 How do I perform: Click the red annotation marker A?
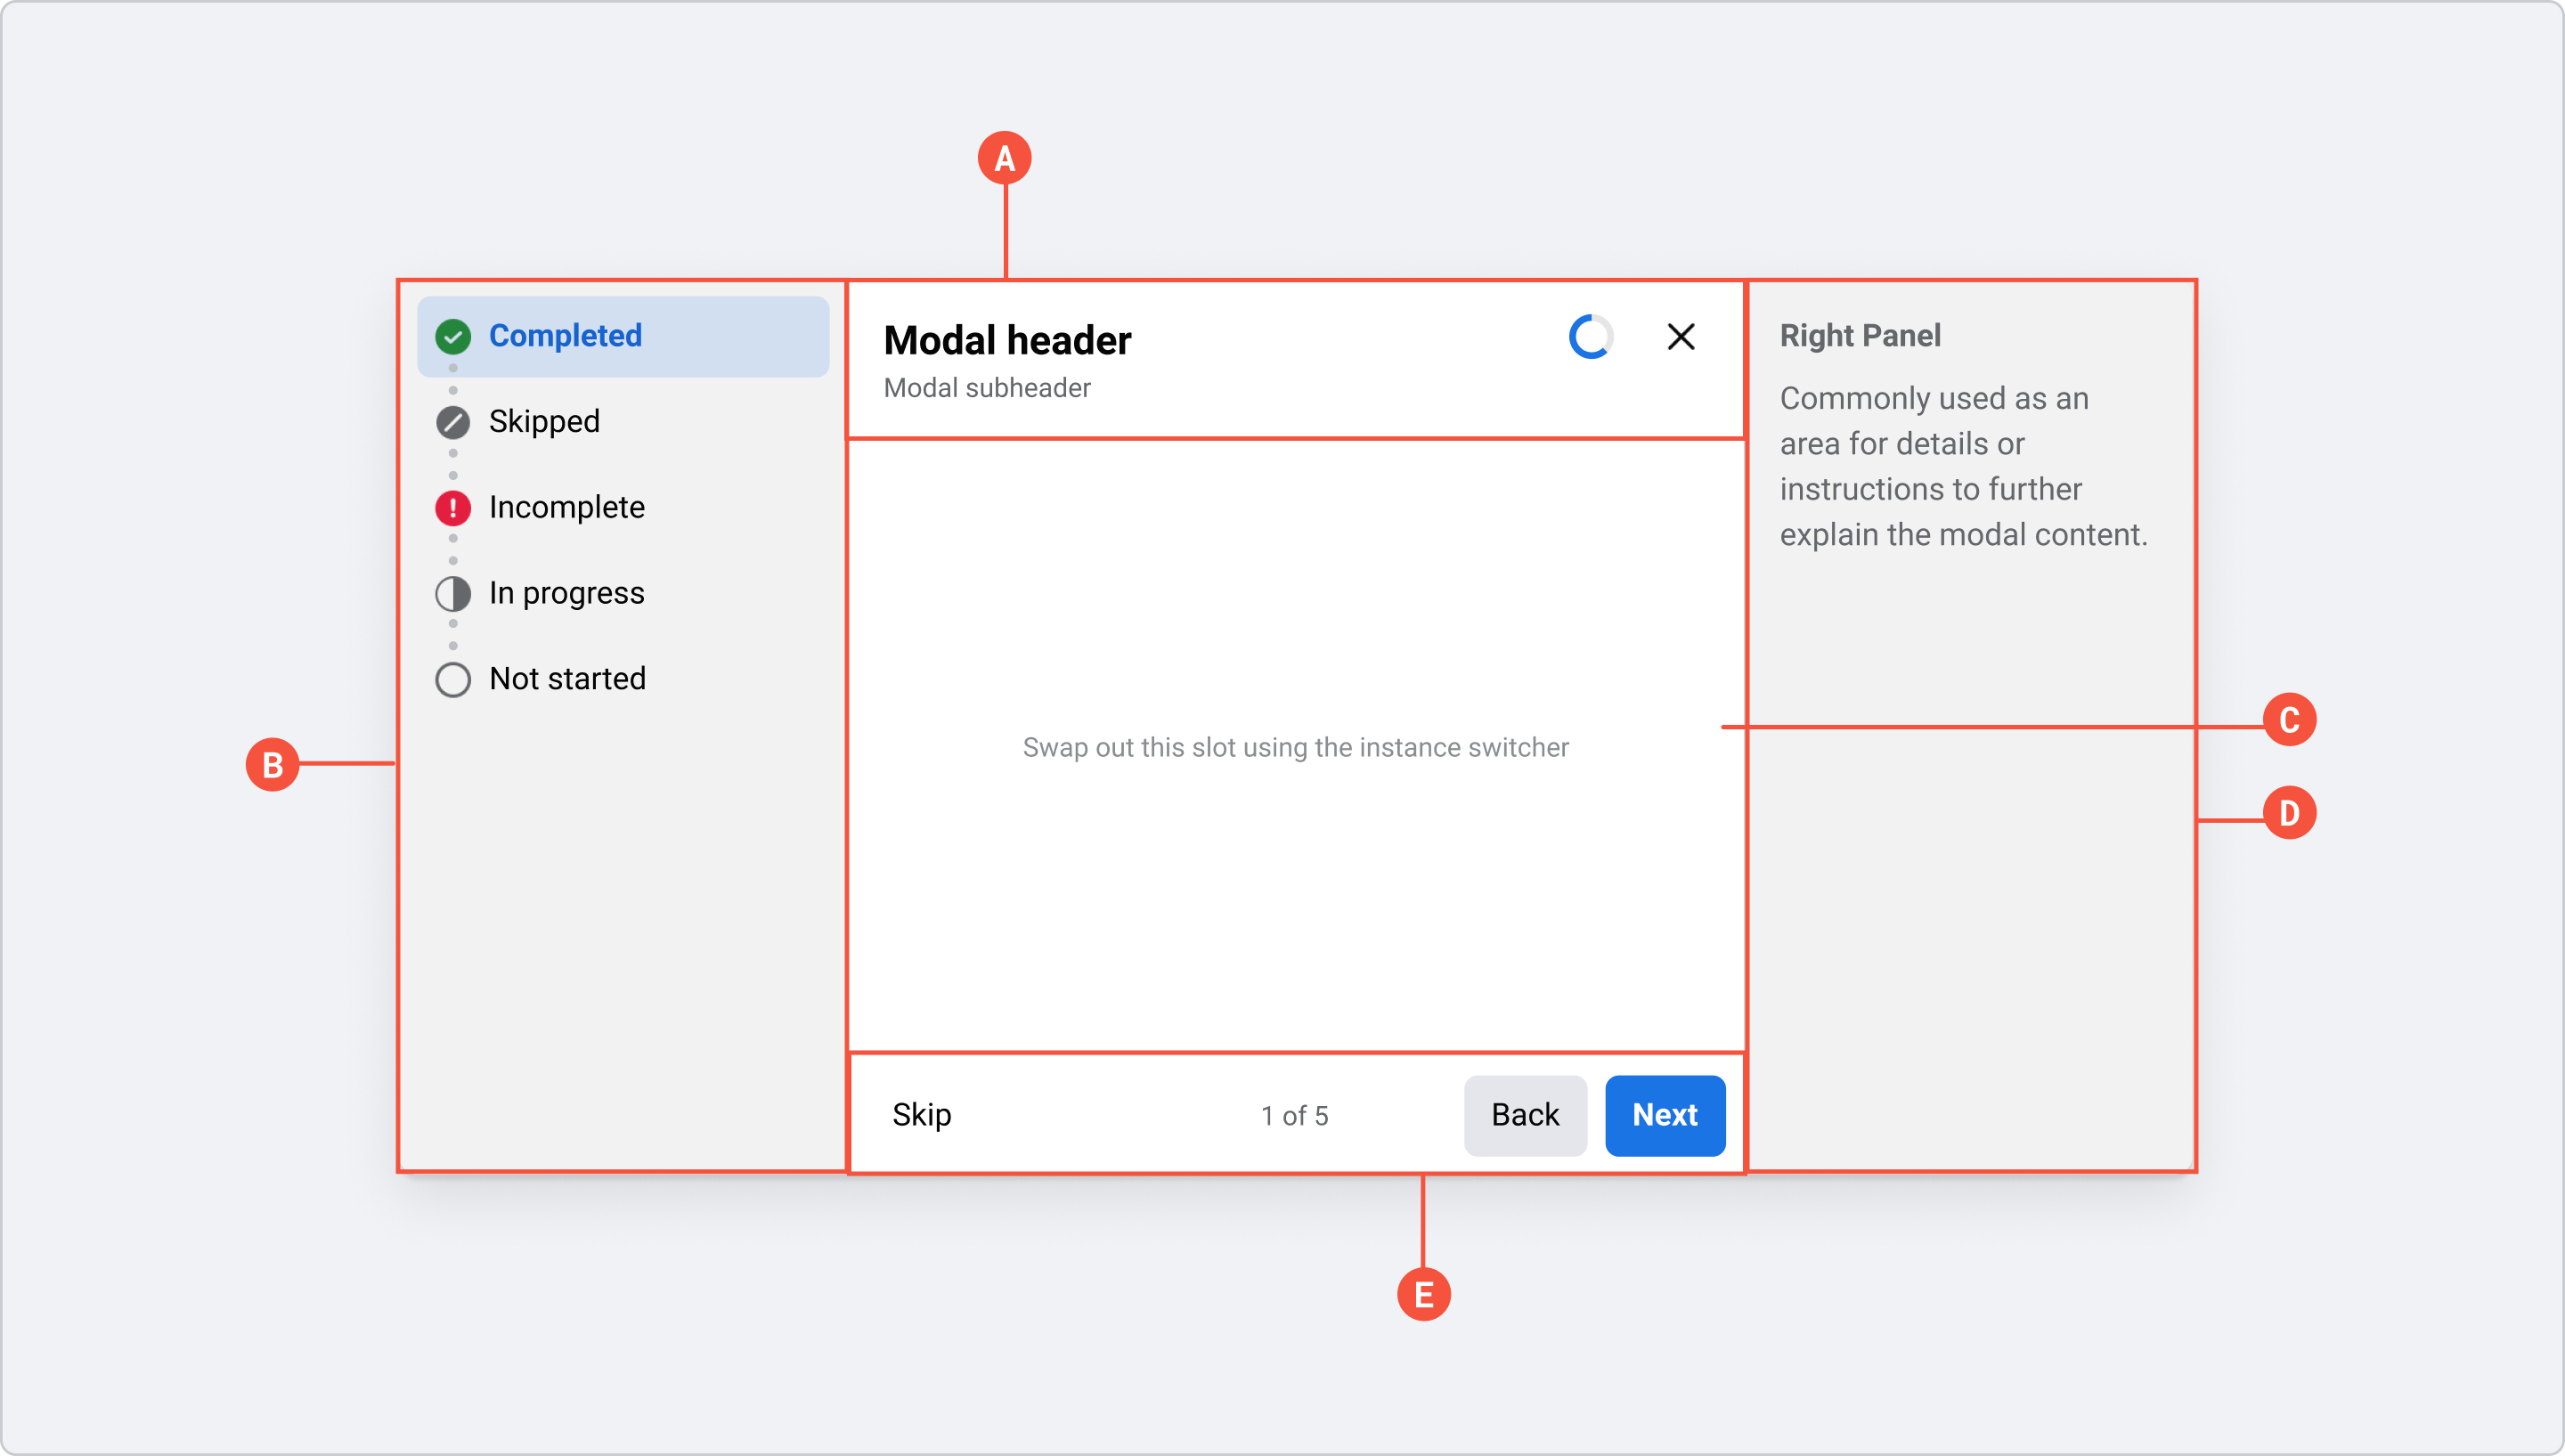pyautogui.click(x=1005, y=158)
